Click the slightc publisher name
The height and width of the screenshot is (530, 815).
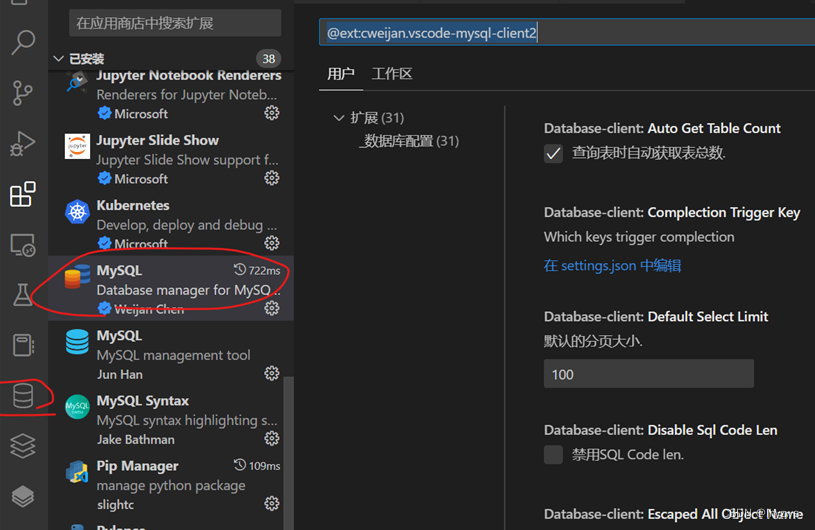point(115,505)
